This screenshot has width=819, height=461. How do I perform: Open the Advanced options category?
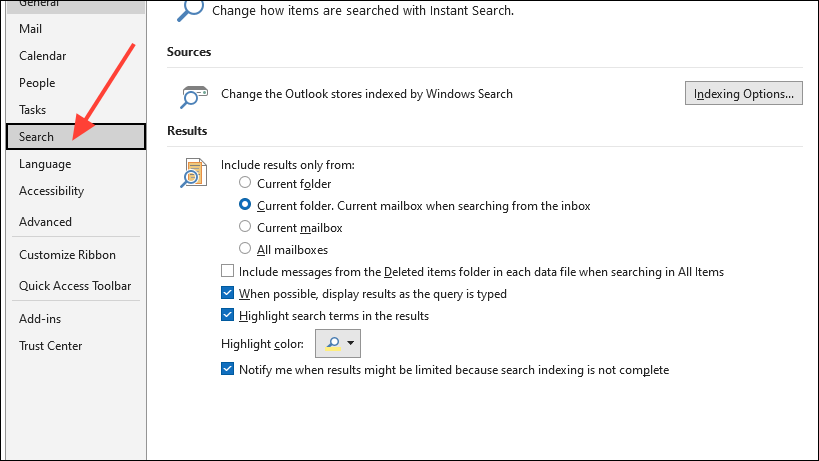pyautogui.click(x=45, y=222)
